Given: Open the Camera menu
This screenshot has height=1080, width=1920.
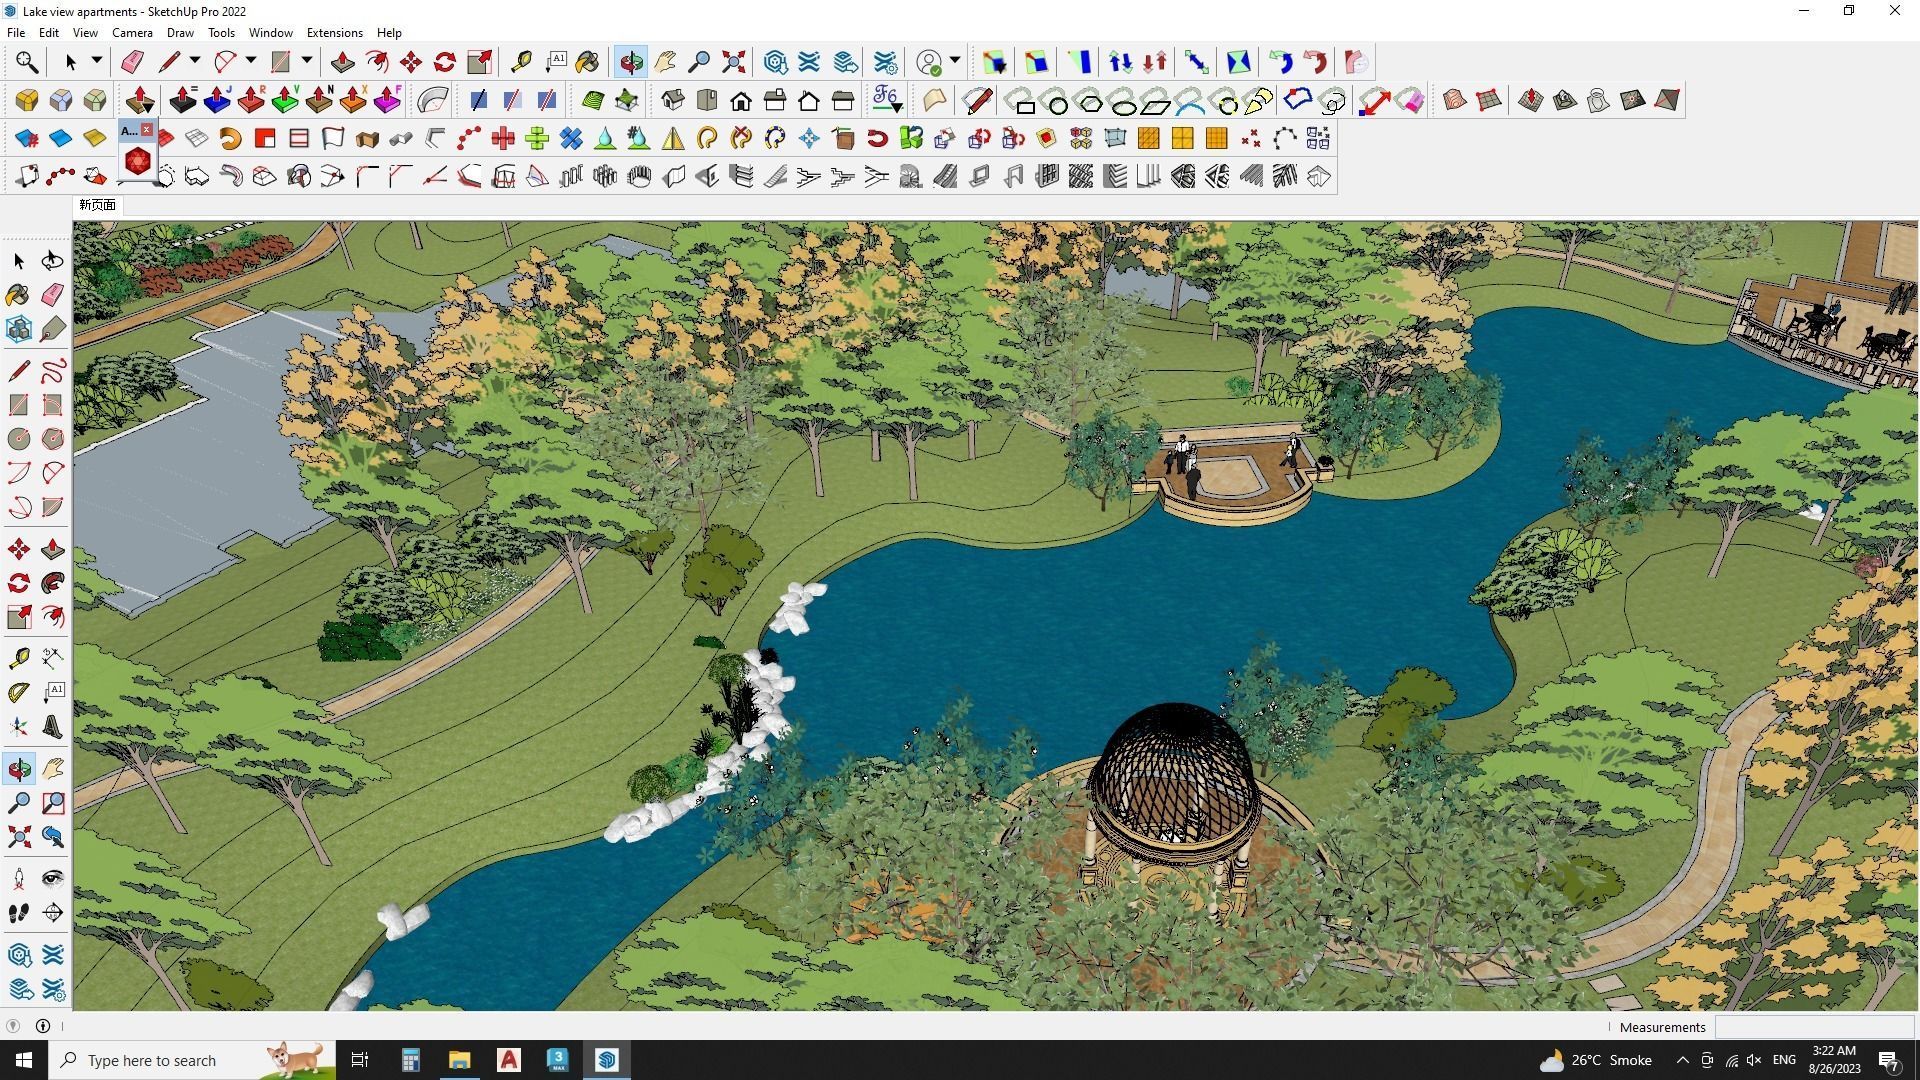Looking at the screenshot, I should point(132,33).
